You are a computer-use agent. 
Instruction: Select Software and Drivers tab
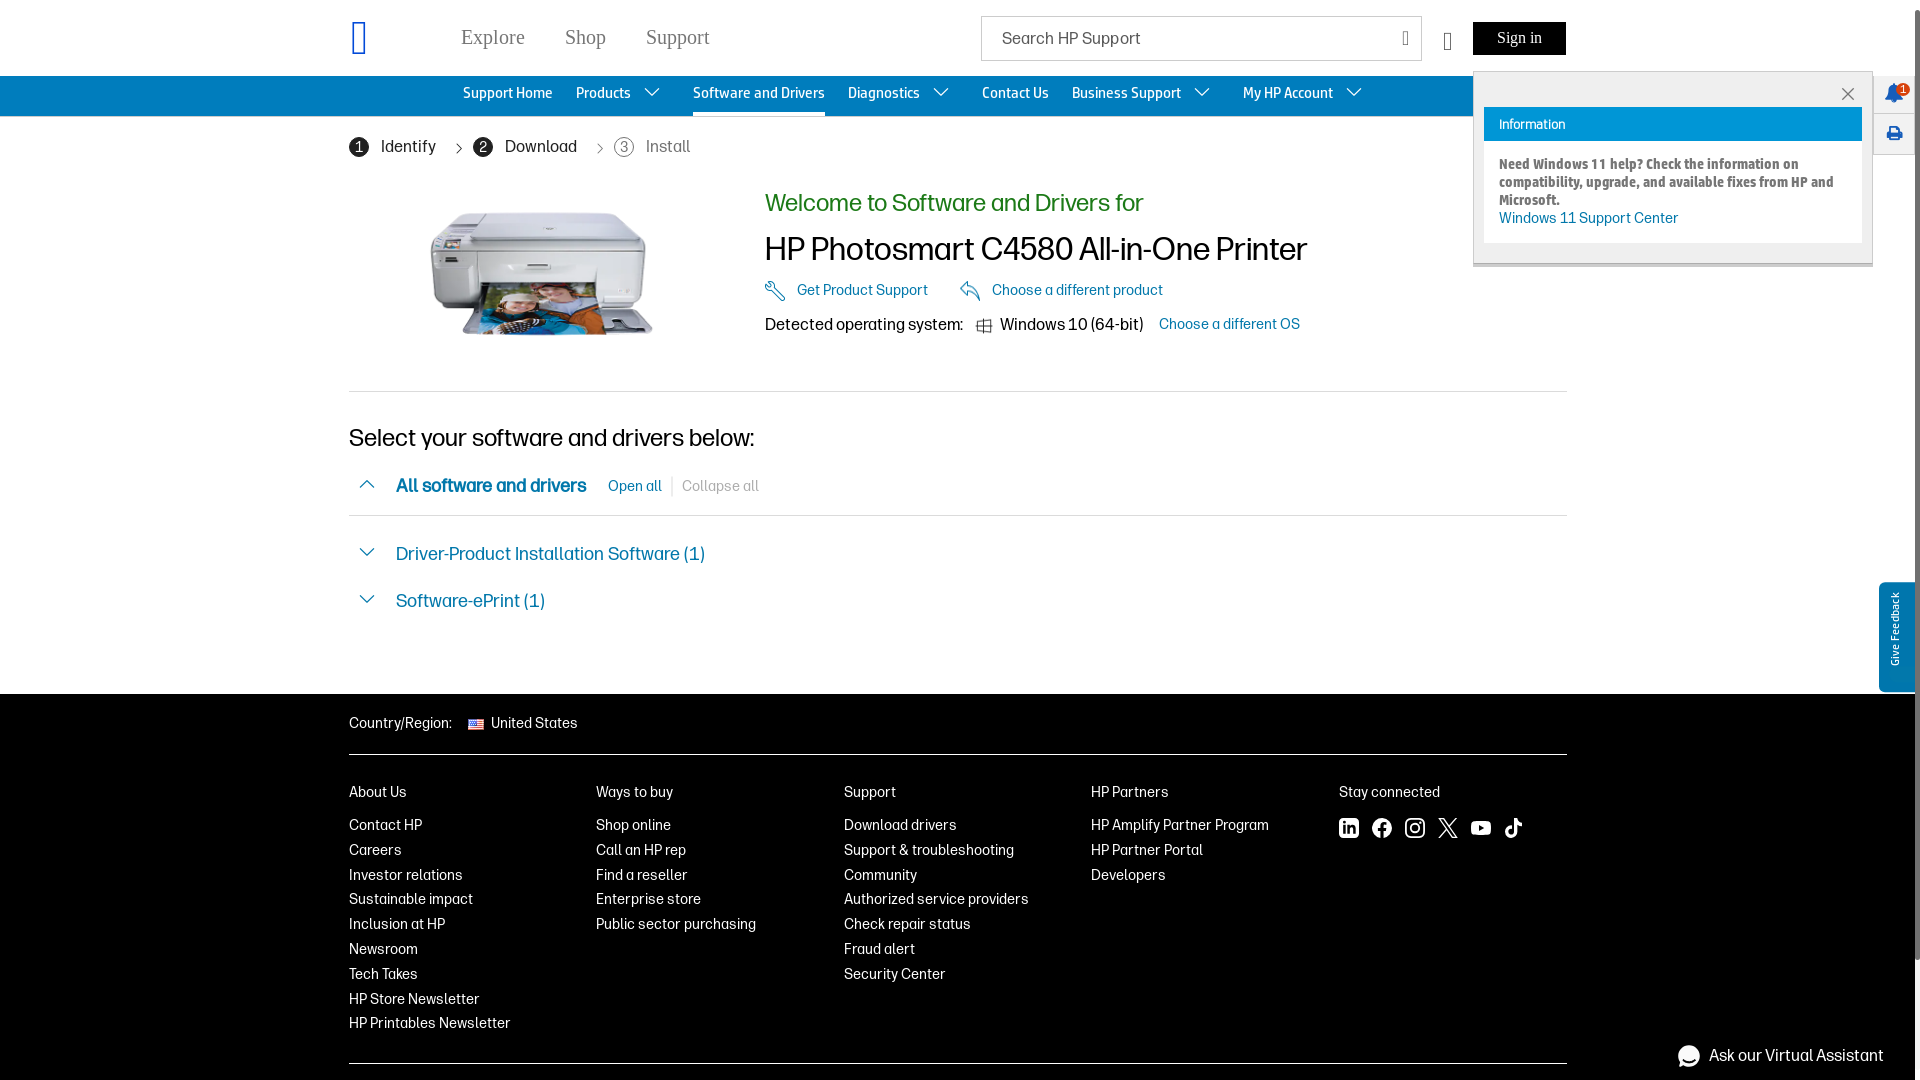tap(759, 93)
